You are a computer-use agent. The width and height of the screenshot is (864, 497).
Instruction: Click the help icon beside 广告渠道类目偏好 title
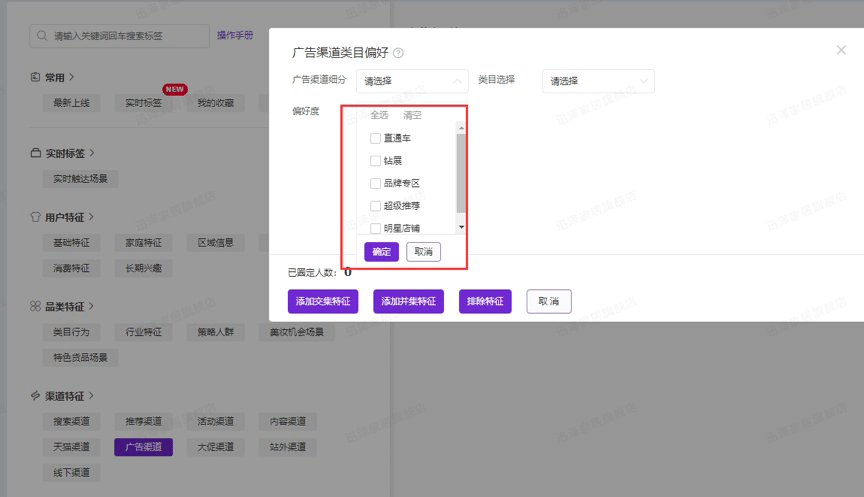click(x=398, y=53)
